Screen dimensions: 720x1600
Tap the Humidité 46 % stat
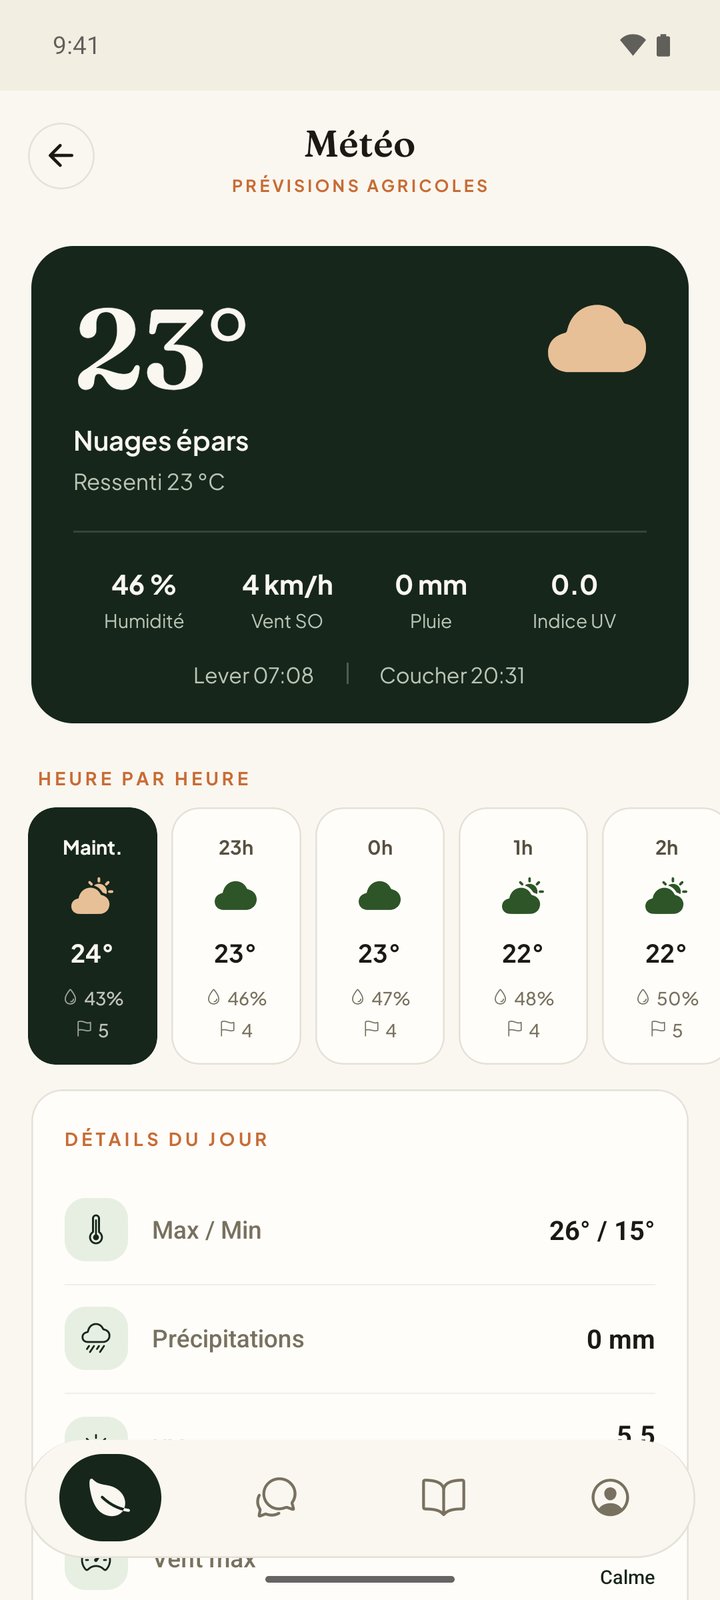click(144, 600)
